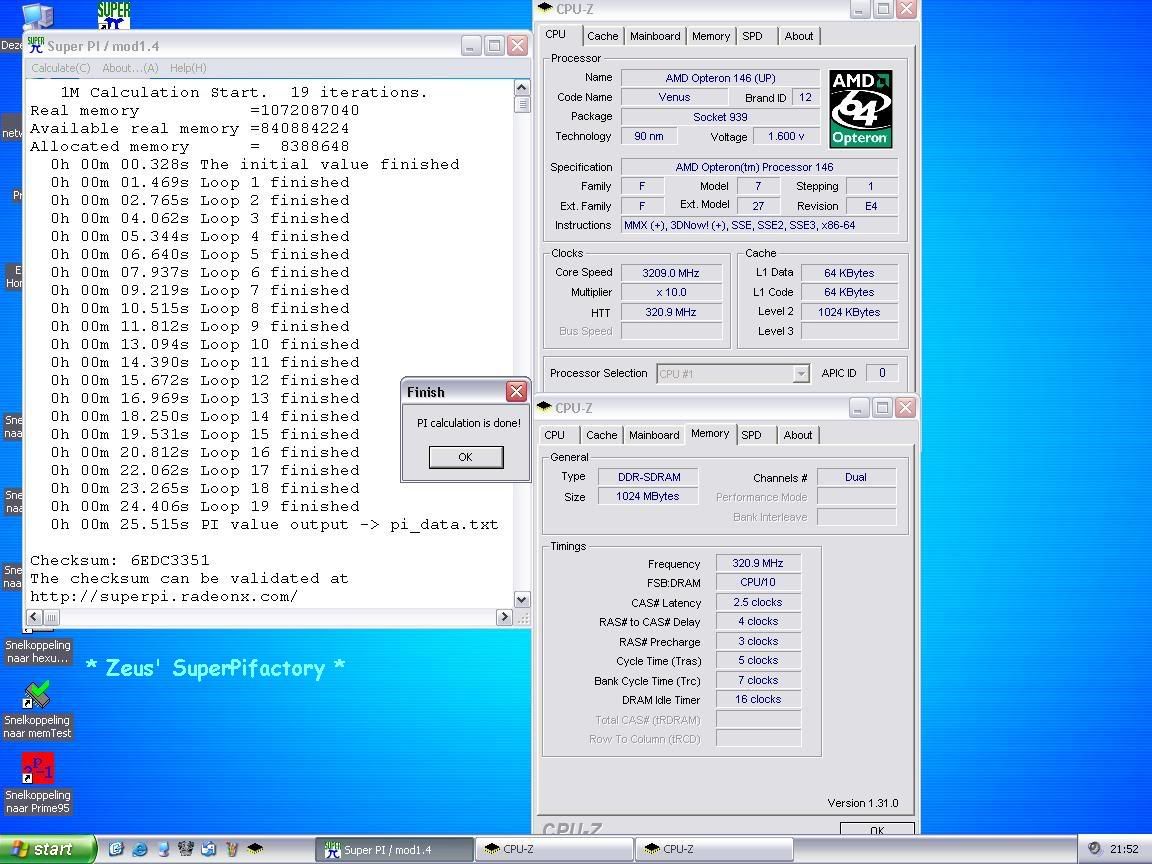Image resolution: width=1152 pixels, height=864 pixels.
Task: Open the About...(A) menu in Super PI
Action: [130, 68]
